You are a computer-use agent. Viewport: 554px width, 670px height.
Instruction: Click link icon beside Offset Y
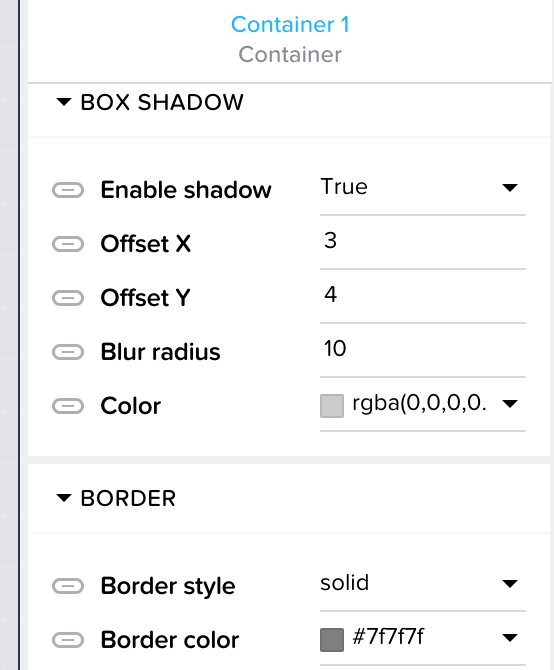point(68,298)
